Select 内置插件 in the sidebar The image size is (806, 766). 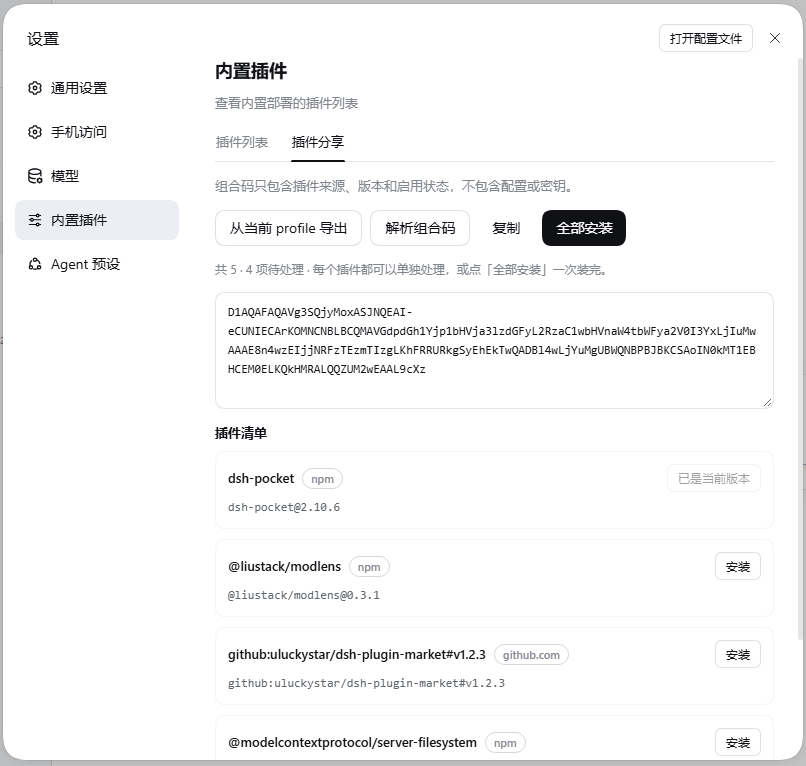point(97,220)
